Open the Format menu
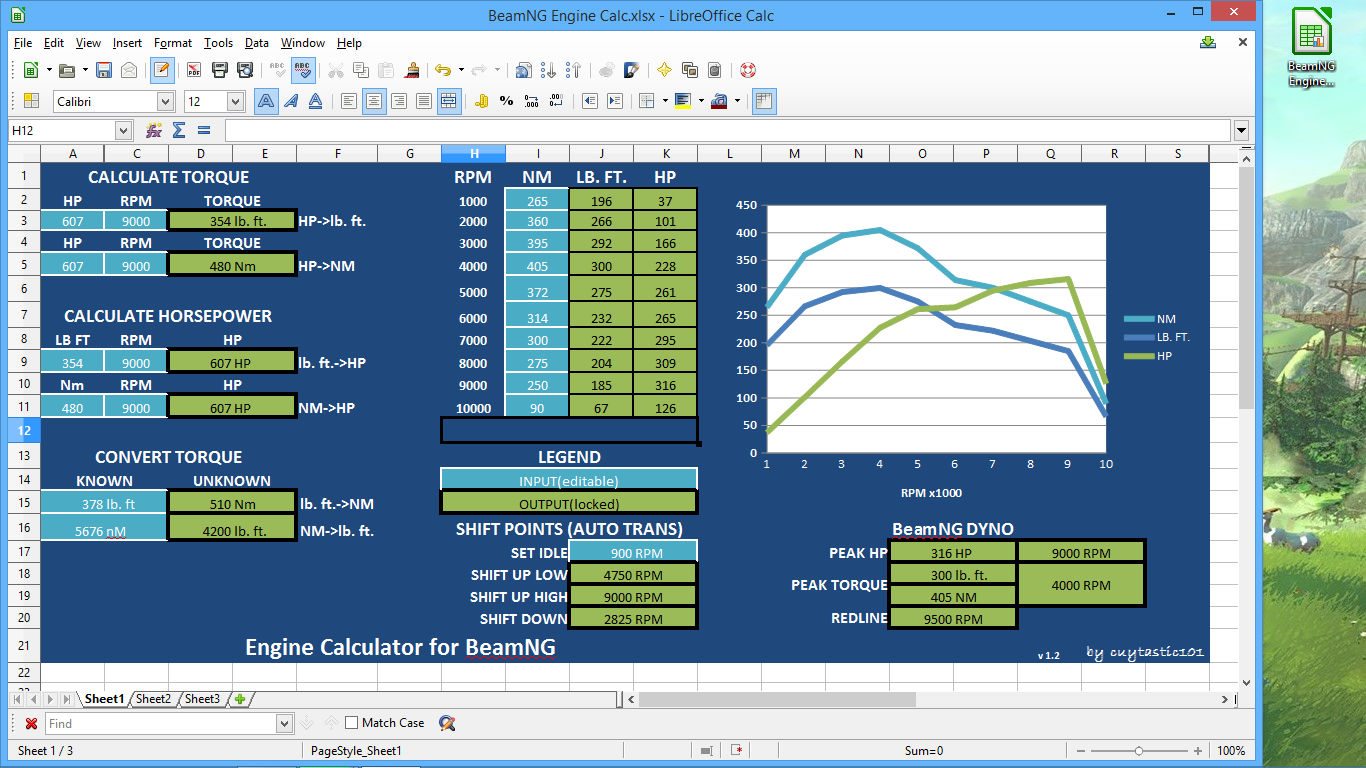Screen dimensions: 1366x768 (x=173, y=43)
